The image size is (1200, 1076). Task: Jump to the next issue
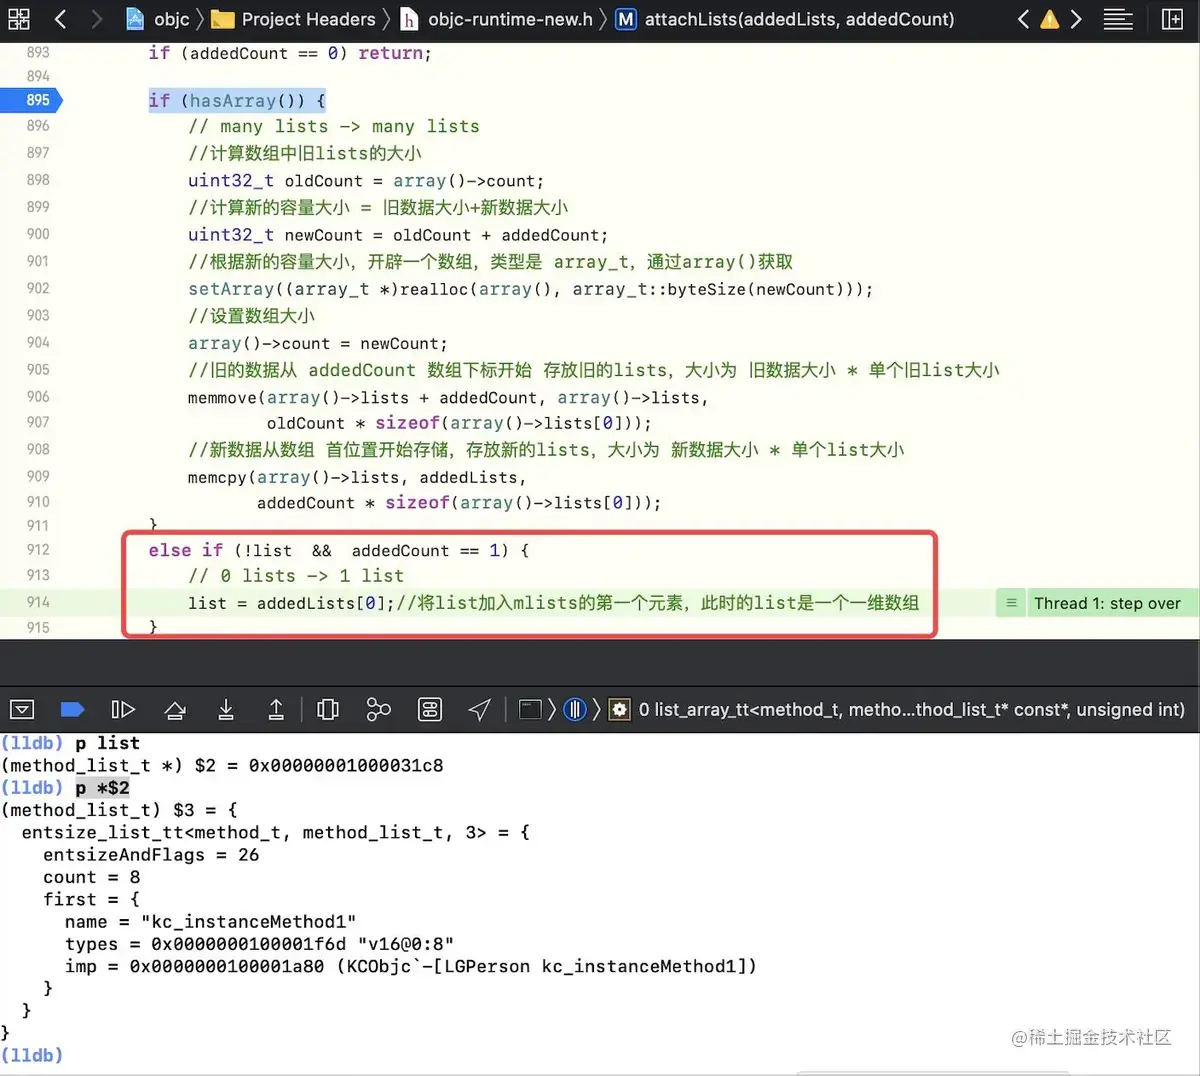(1076, 19)
